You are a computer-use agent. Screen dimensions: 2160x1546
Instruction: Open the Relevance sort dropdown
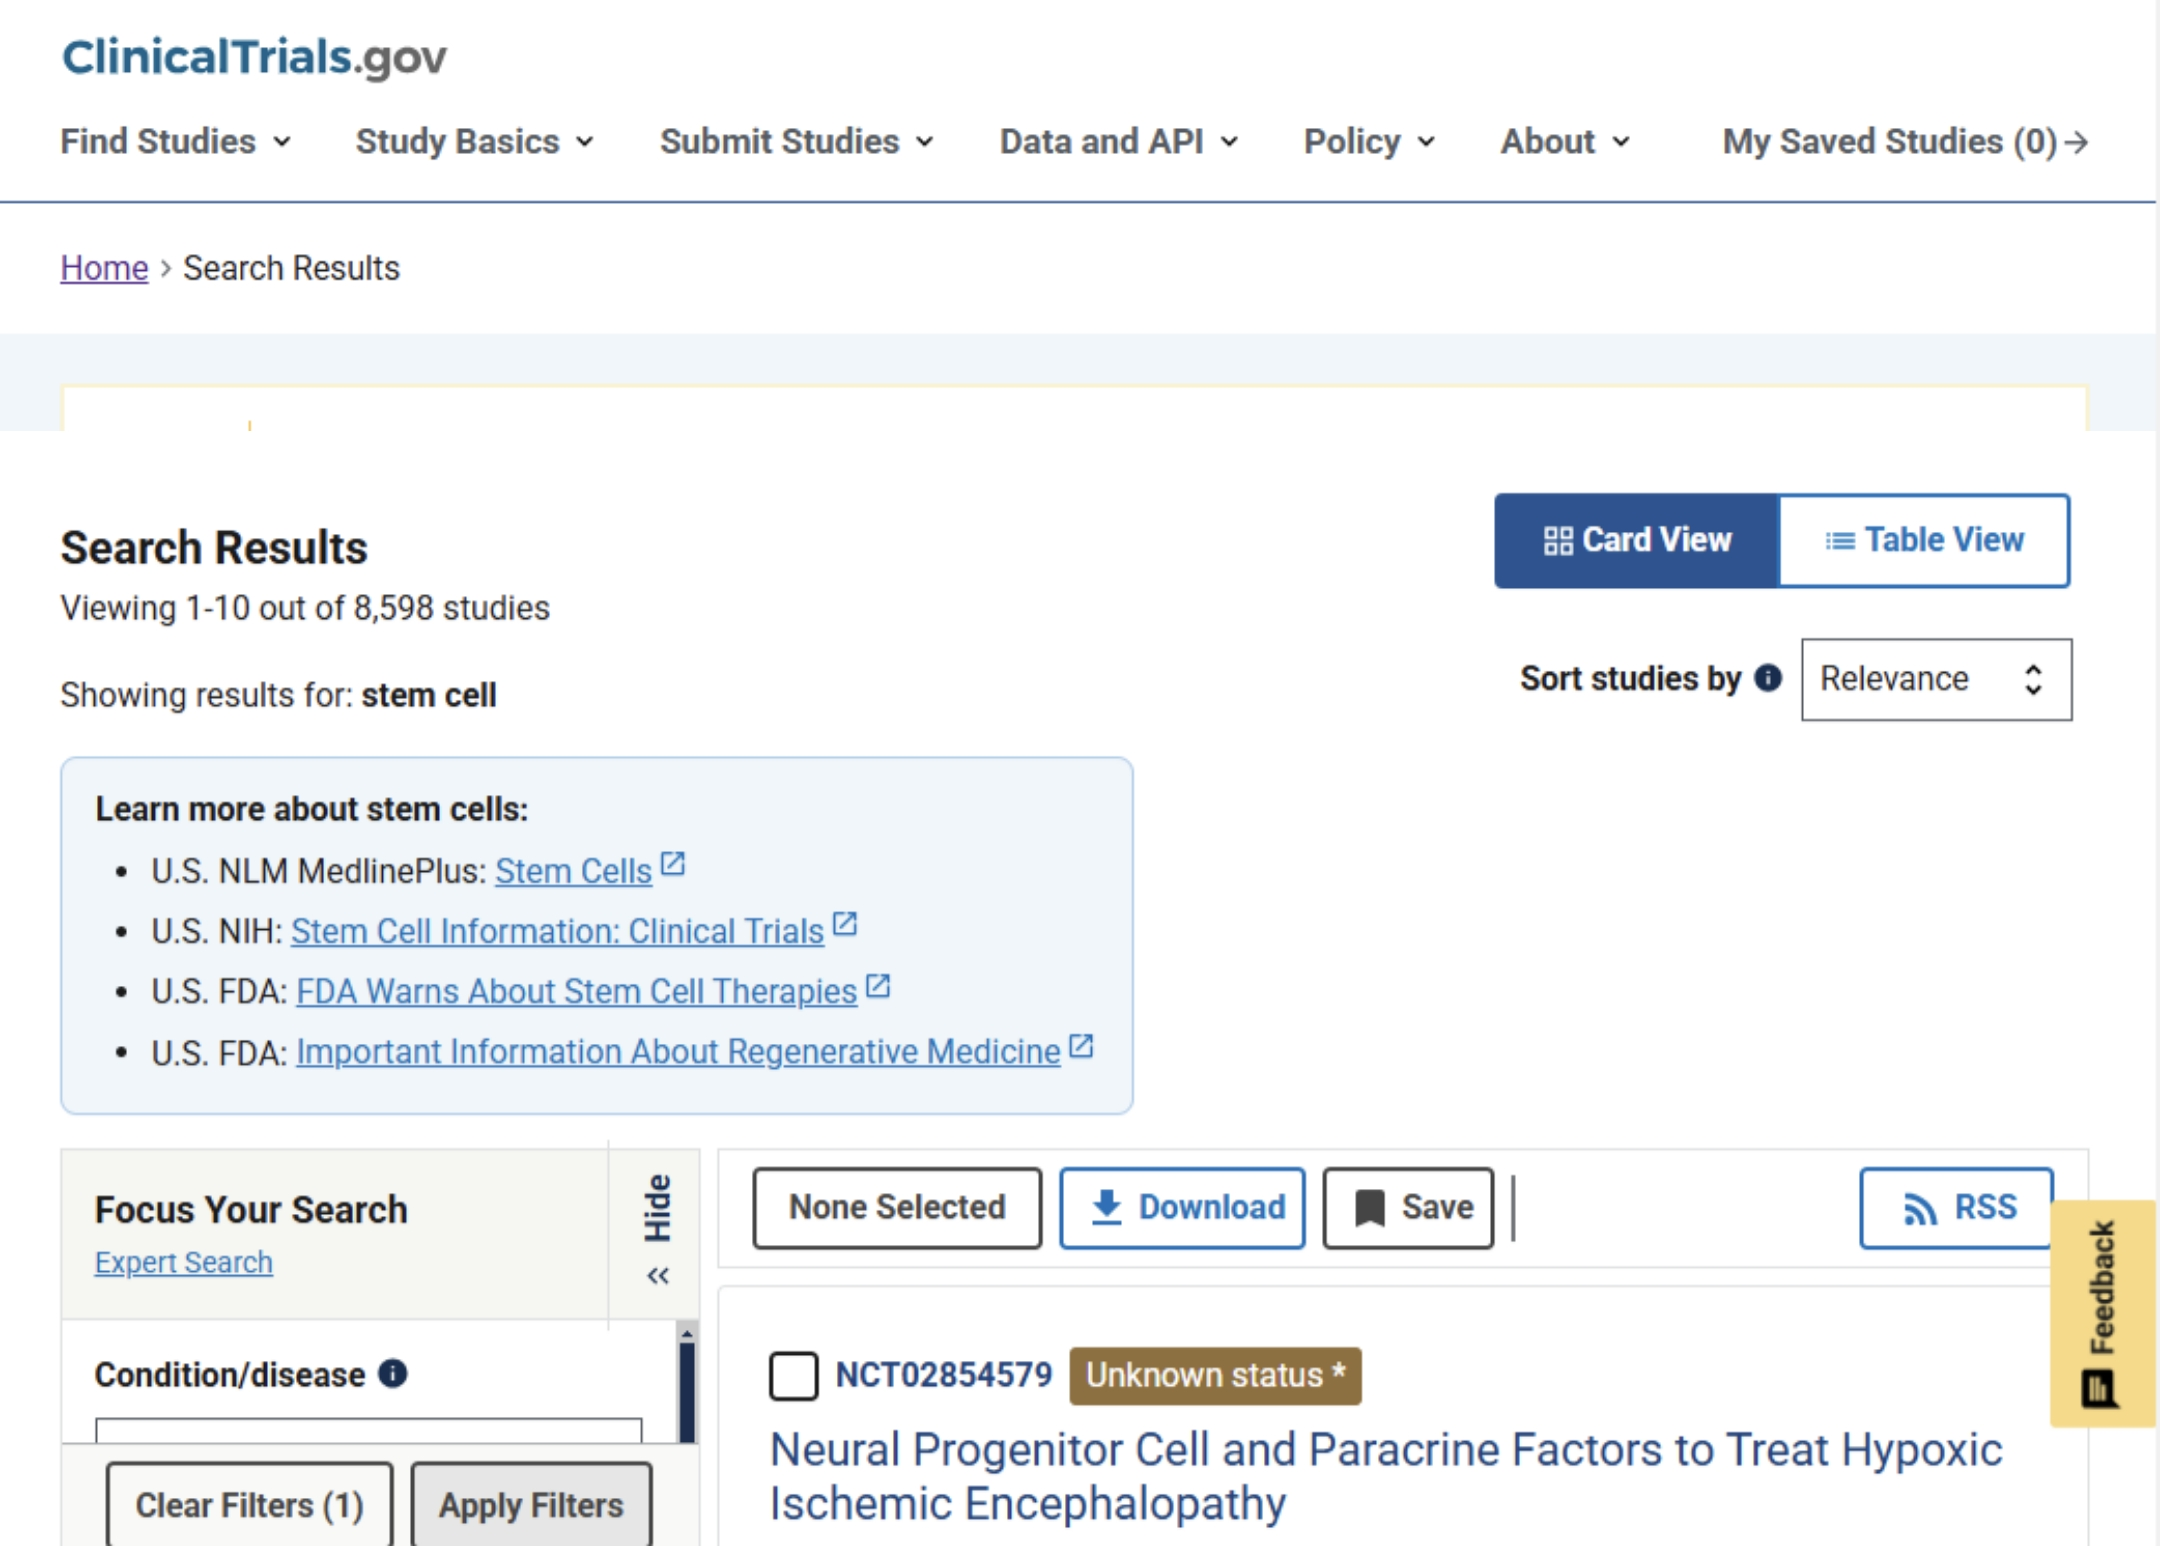coord(1935,679)
